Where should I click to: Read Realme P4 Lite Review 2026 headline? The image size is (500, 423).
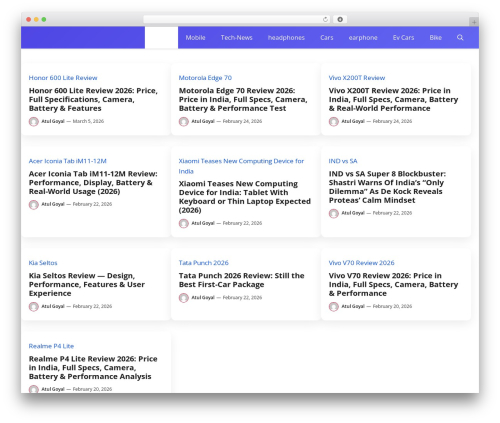pyautogui.click(x=93, y=367)
